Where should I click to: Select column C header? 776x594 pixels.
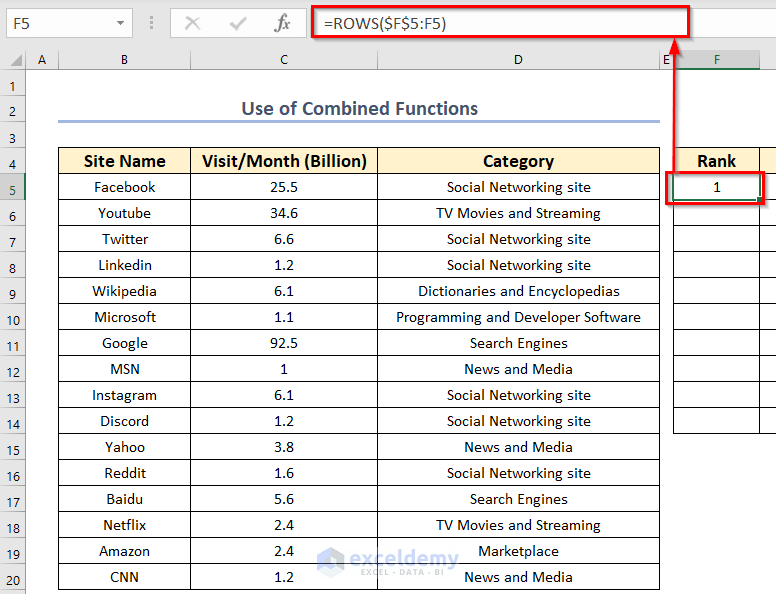tap(284, 60)
